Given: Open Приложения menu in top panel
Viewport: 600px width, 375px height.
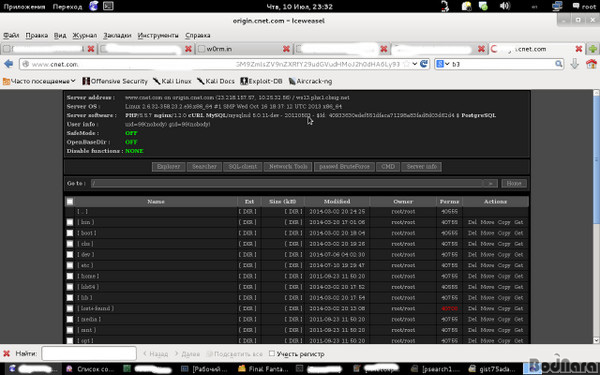Looking at the screenshot, I should 24,7.
